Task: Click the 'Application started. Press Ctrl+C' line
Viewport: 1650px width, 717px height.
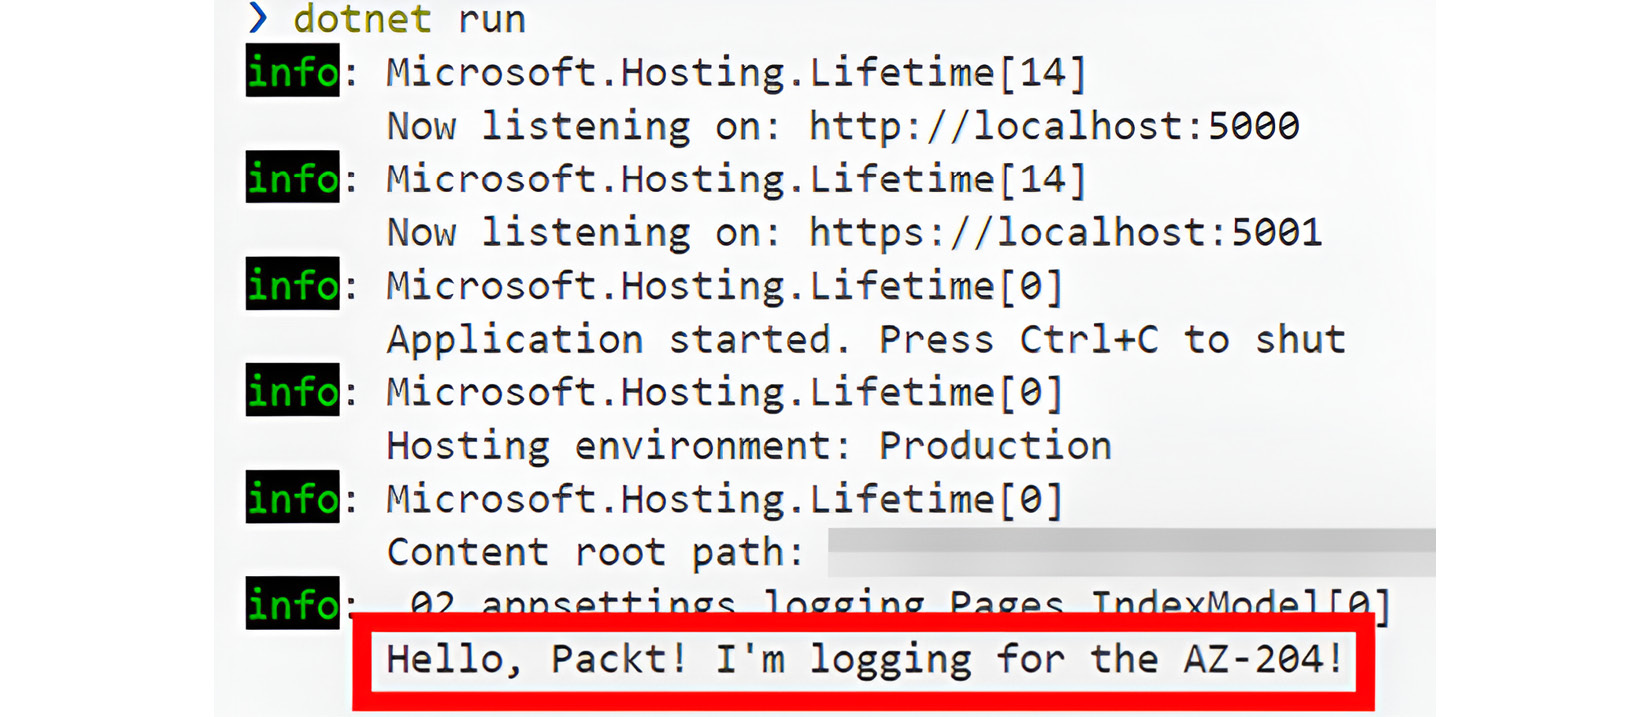Action: (x=866, y=340)
